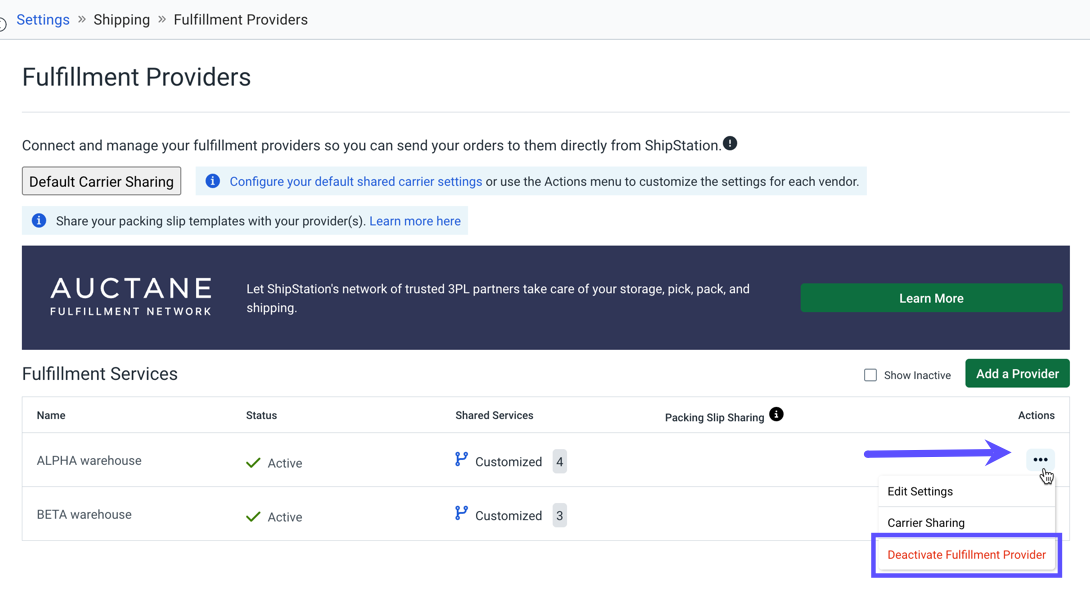
Task: Click the Learn more here link about packing slips
Action: [x=415, y=220]
